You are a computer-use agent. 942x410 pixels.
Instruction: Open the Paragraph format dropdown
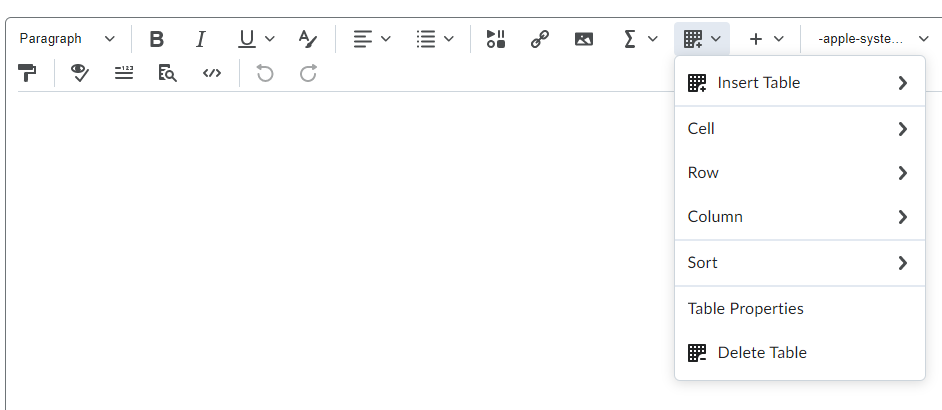67,39
